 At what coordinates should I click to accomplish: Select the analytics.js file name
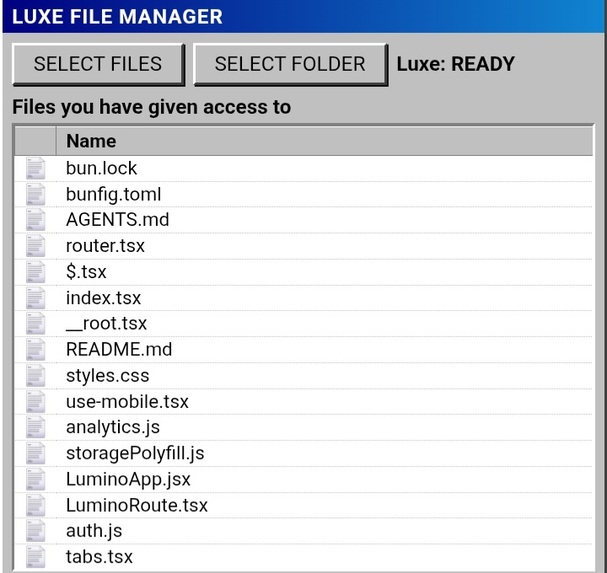tap(113, 427)
